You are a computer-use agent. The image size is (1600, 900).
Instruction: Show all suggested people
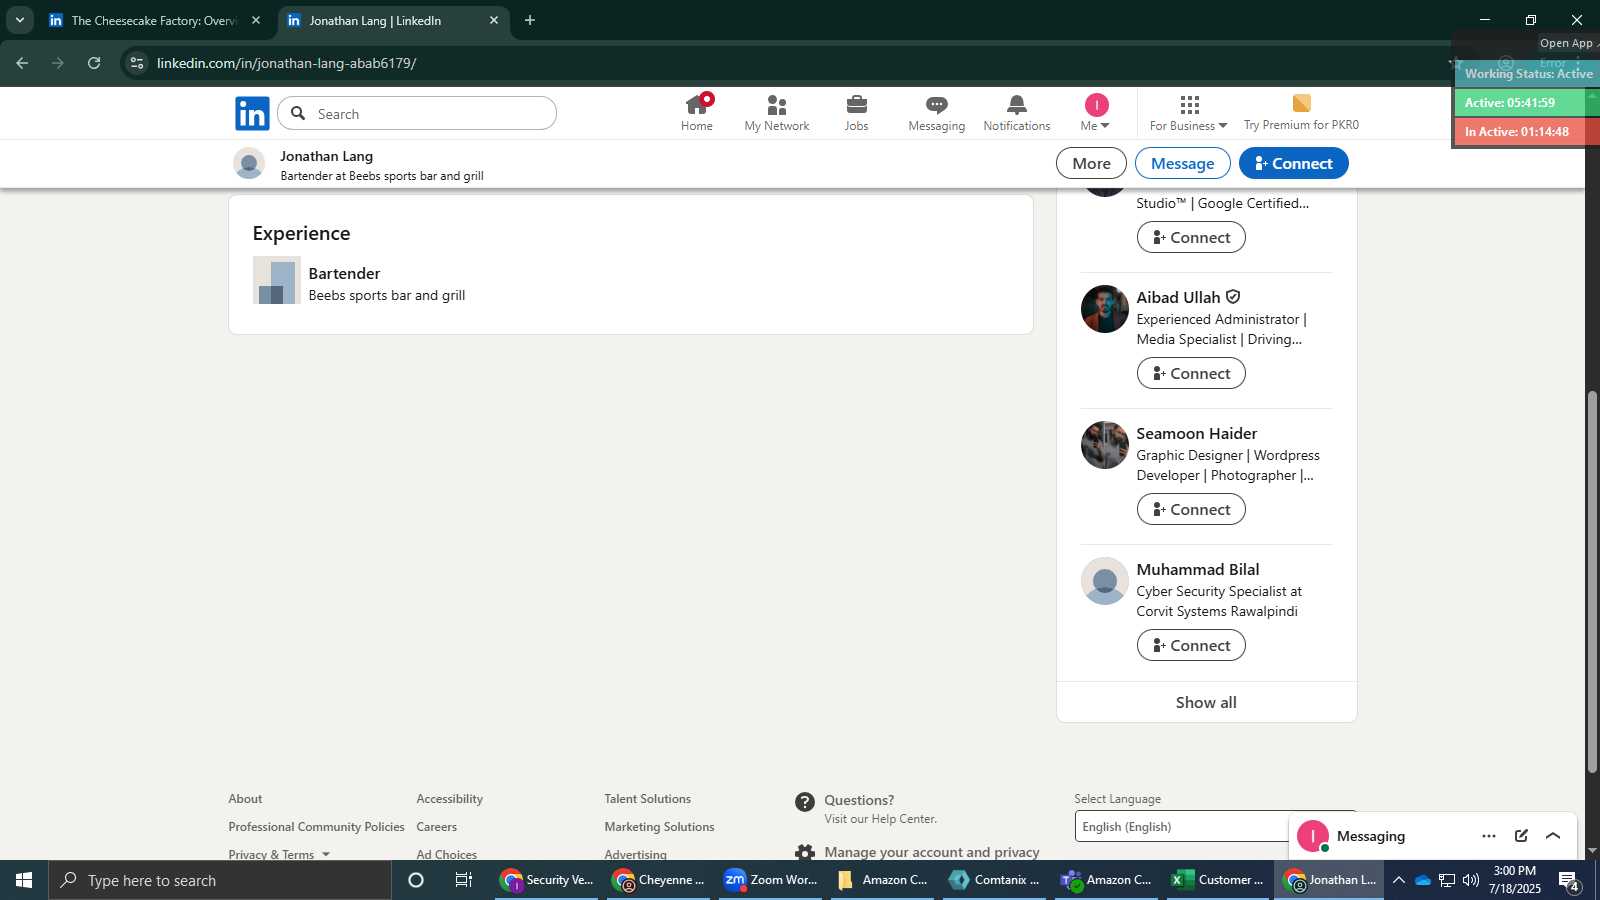click(x=1206, y=702)
